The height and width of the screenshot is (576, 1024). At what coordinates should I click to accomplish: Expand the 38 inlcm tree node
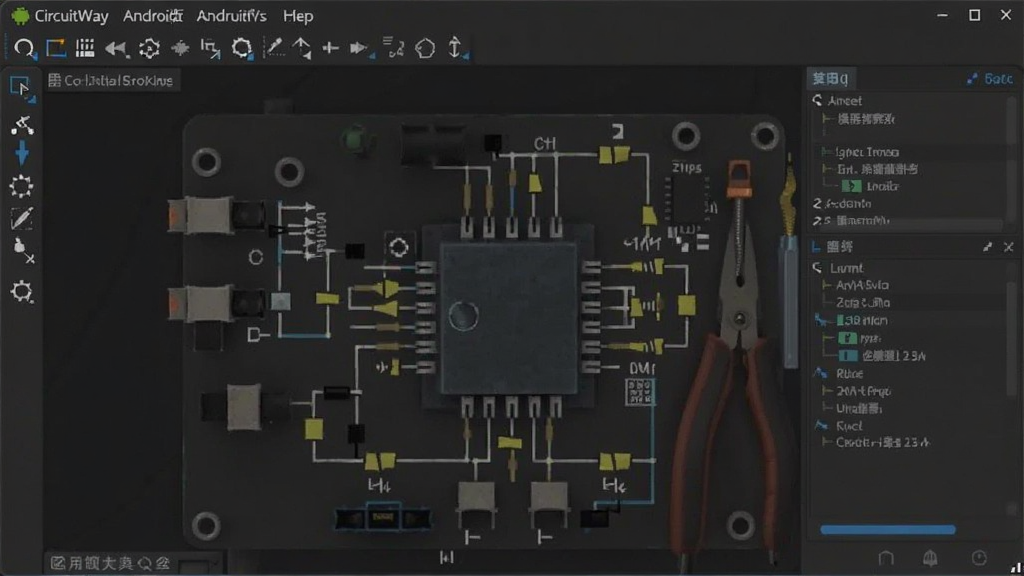tap(820, 320)
